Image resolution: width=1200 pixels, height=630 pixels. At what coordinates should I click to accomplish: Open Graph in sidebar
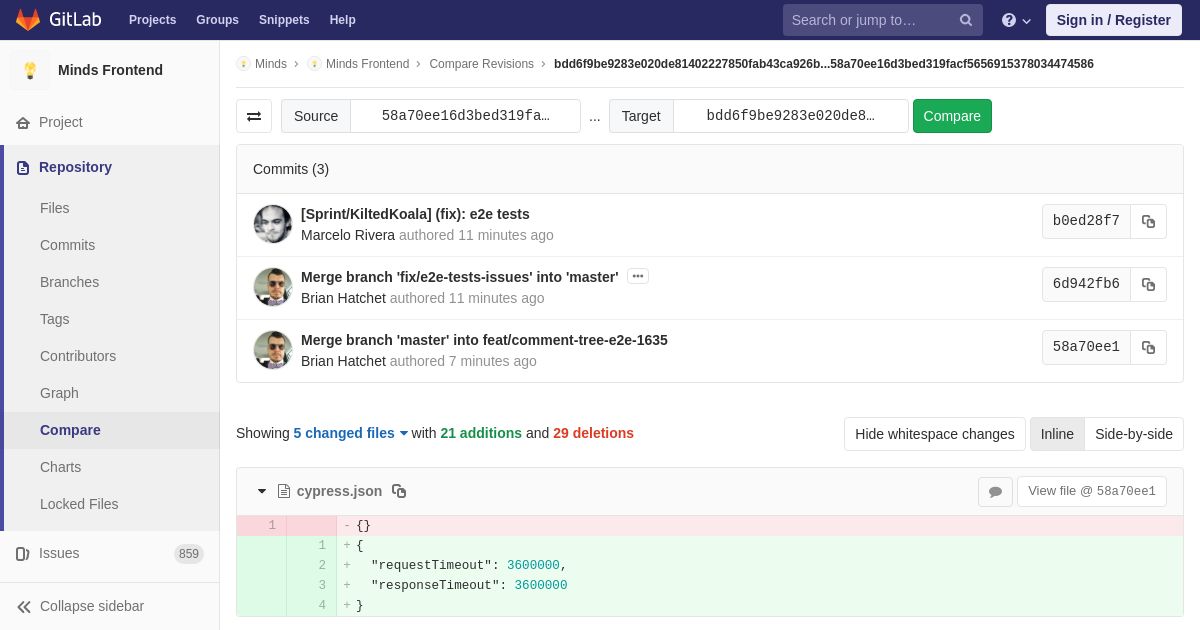(59, 393)
